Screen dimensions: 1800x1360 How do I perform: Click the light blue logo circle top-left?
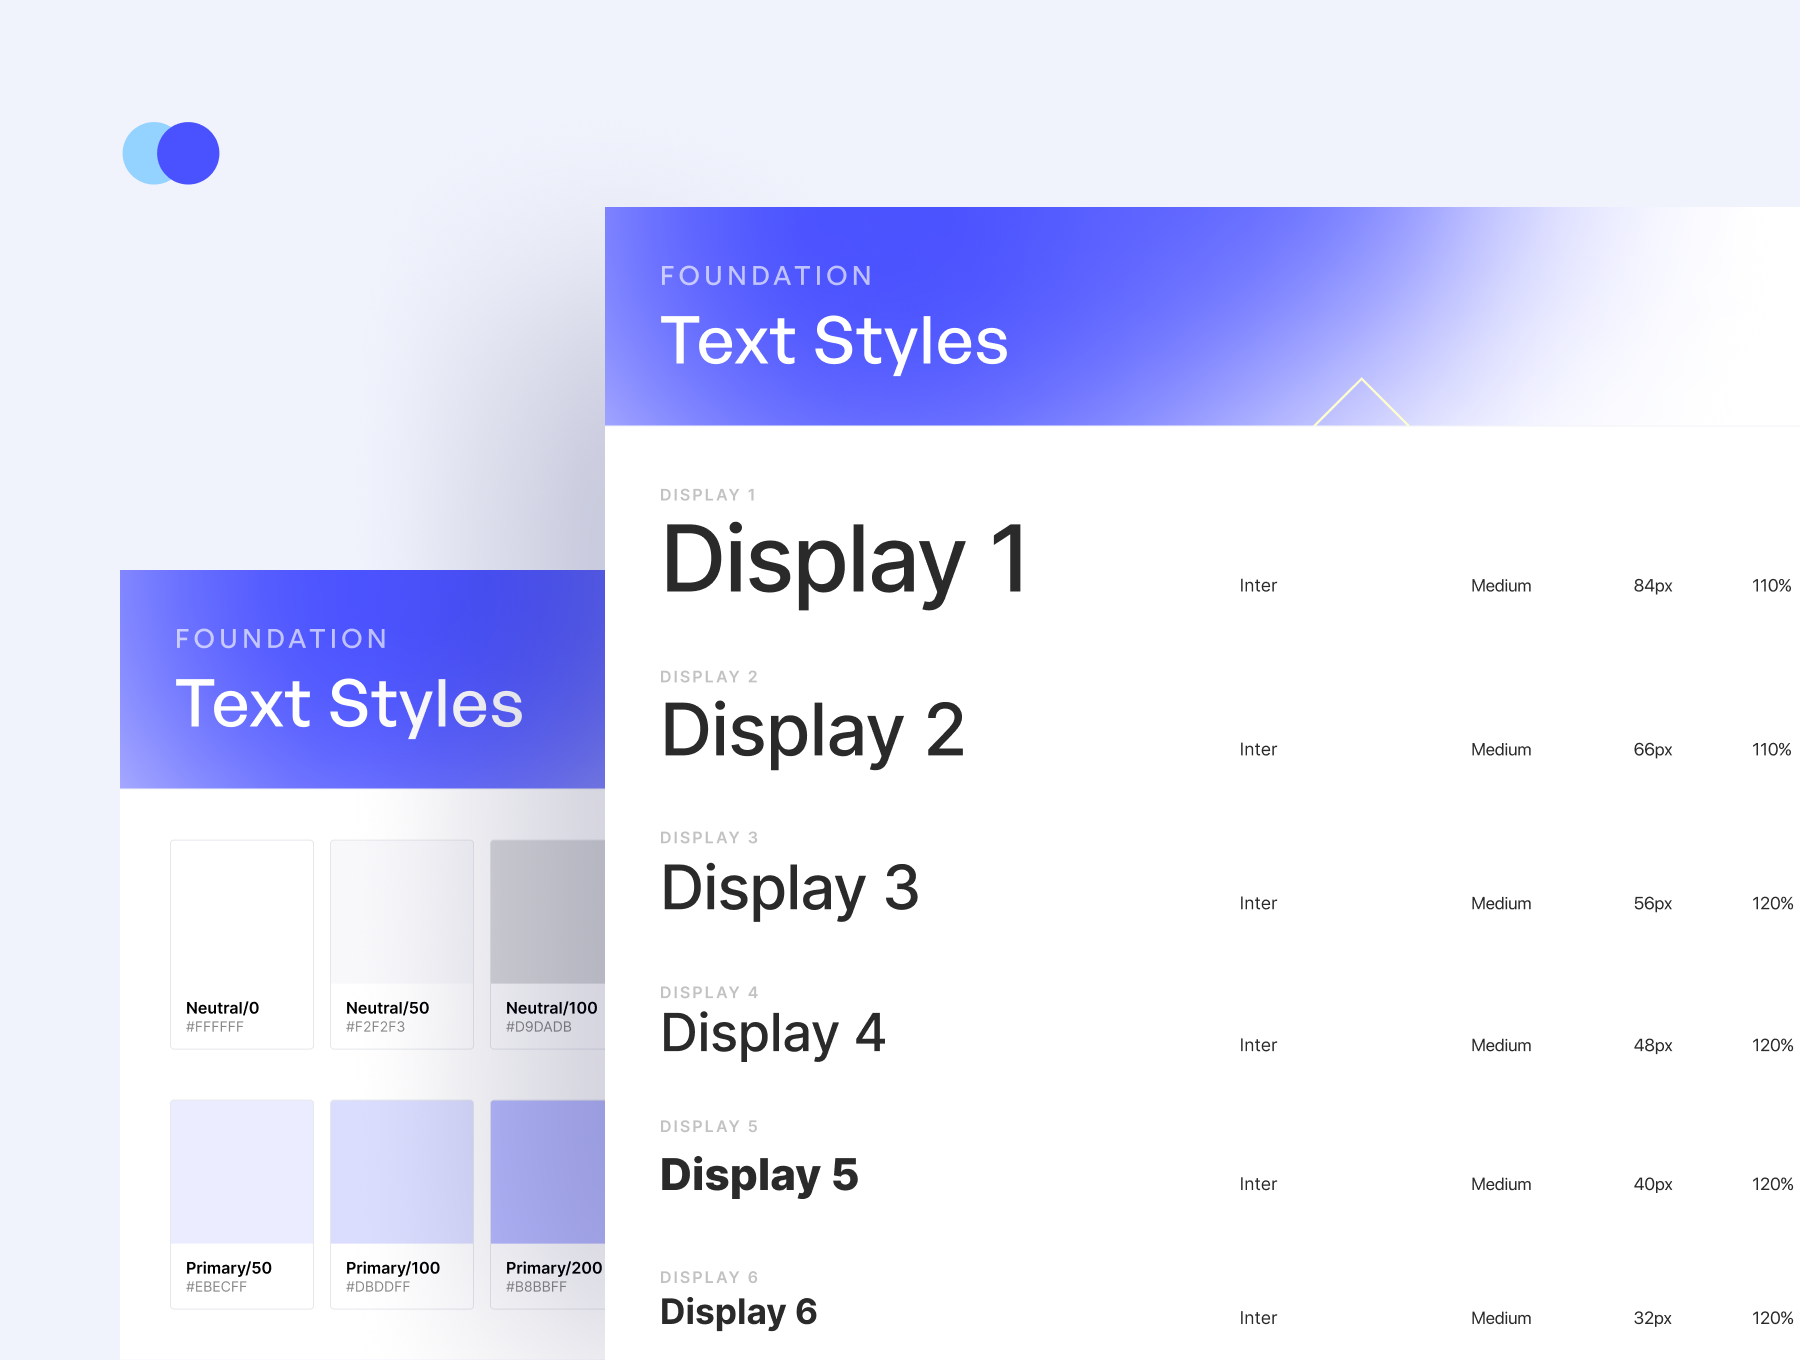click(x=143, y=152)
